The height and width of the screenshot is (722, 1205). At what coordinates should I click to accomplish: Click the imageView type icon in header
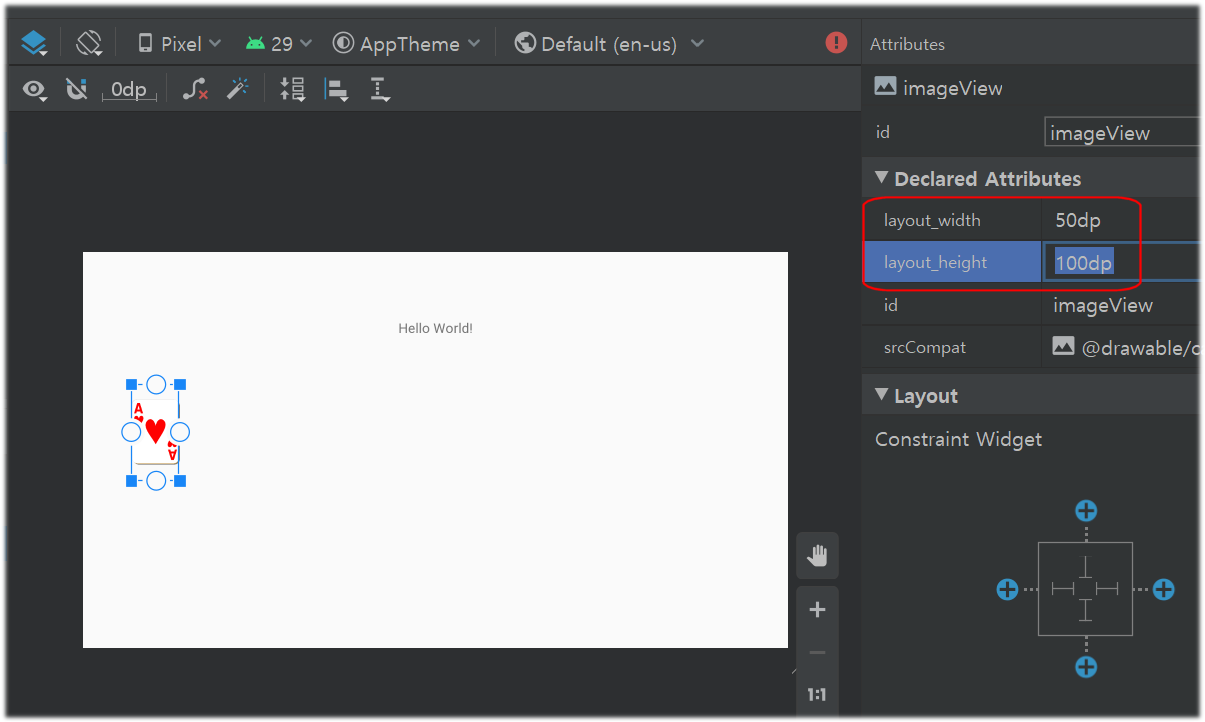885,87
